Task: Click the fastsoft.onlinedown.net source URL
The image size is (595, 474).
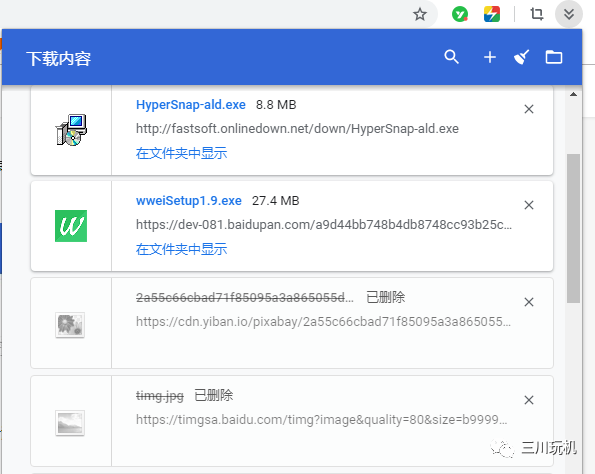Action: pyautogui.click(x=298, y=129)
